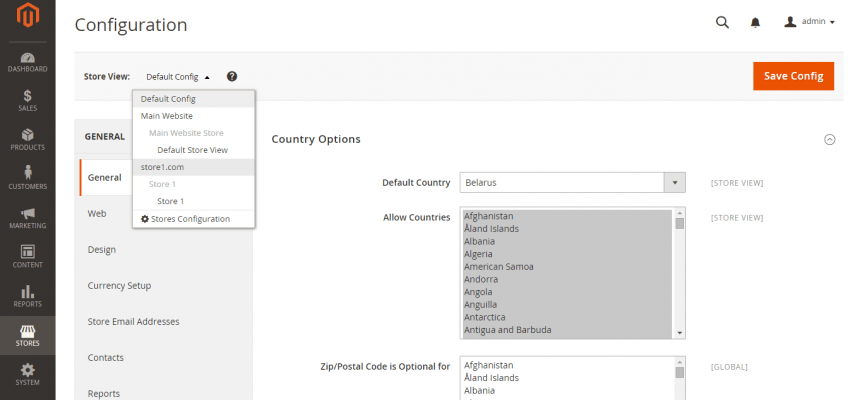
Task: Select Default Config in scope list
Action: (x=194, y=99)
